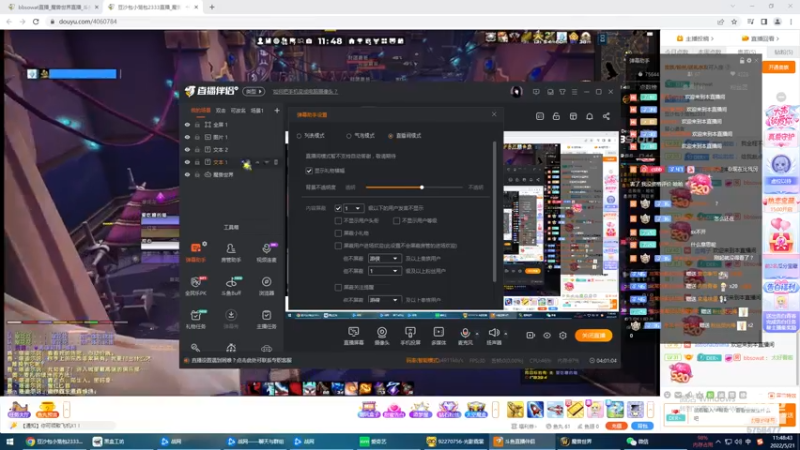
Task: Open 微信 in the Windows taskbar
Action: pos(640,441)
